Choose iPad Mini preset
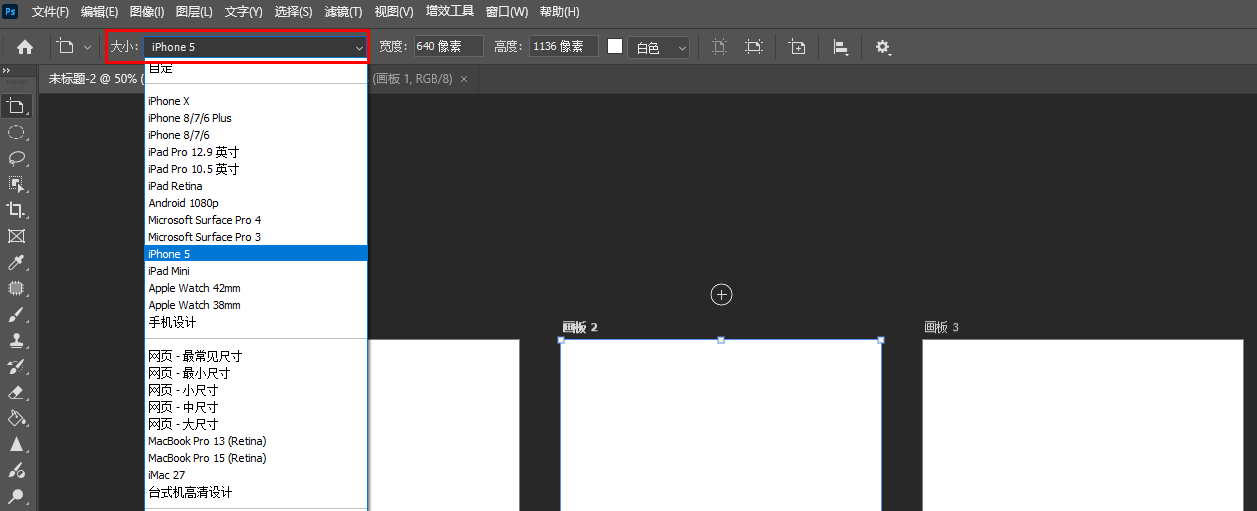 256,271
